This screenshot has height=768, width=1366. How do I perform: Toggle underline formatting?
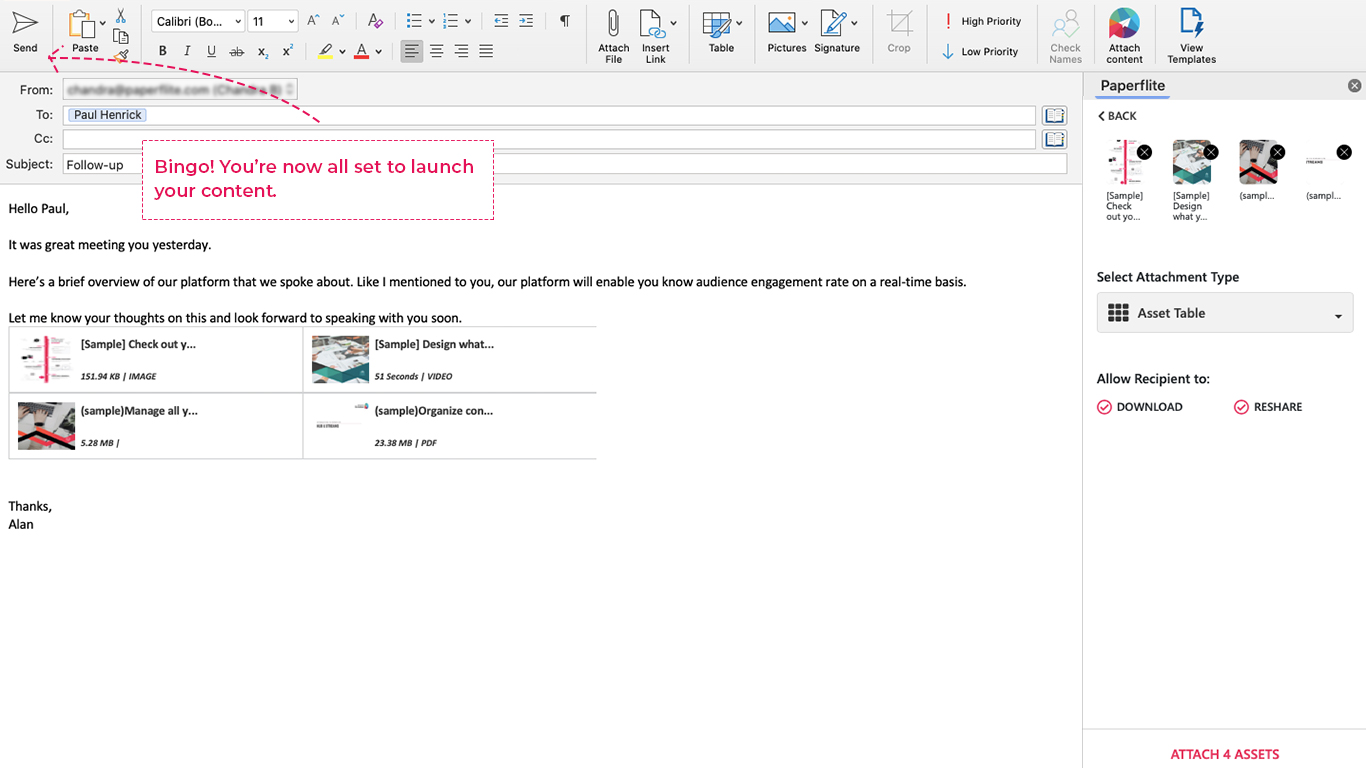[x=211, y=51]
